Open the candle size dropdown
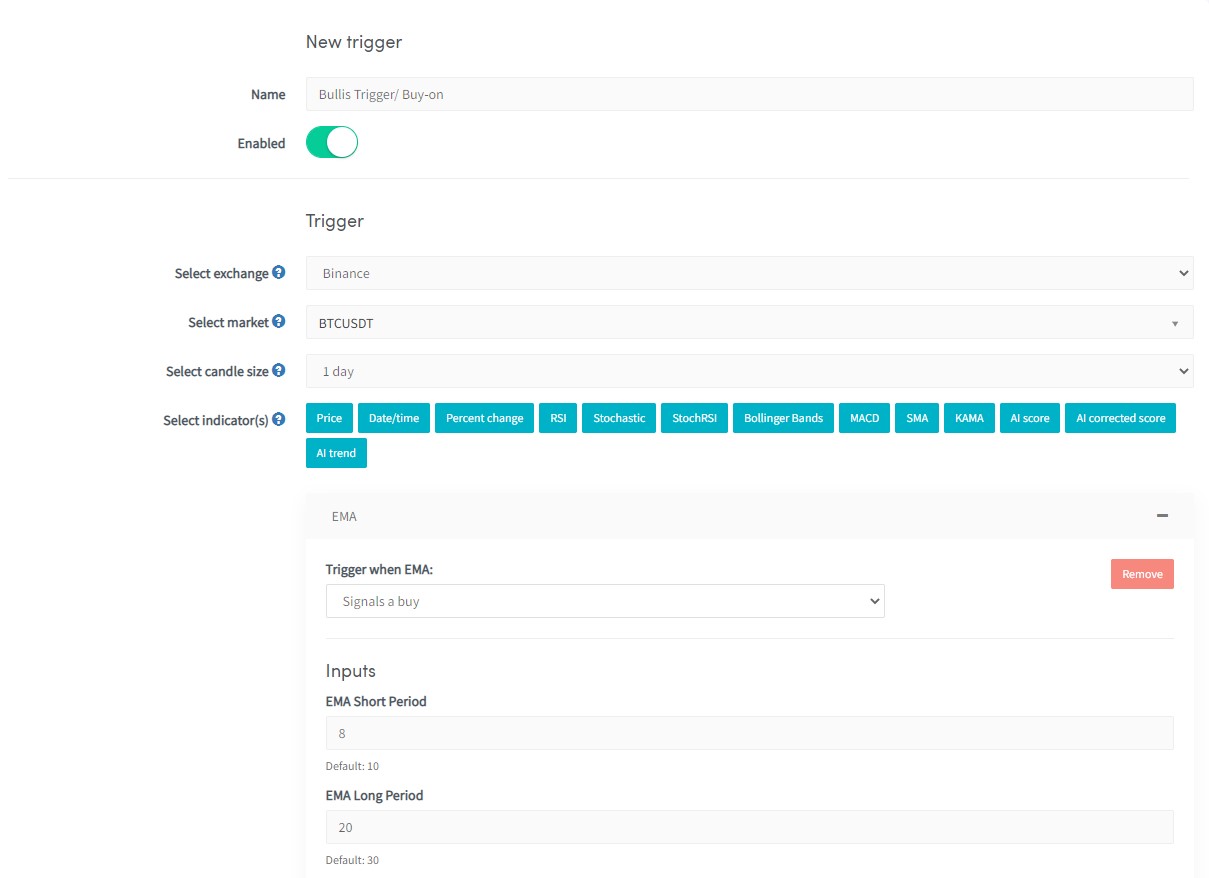Image resolution: width=1209 pixels, height=878 pixels. (x=749, y=371)
